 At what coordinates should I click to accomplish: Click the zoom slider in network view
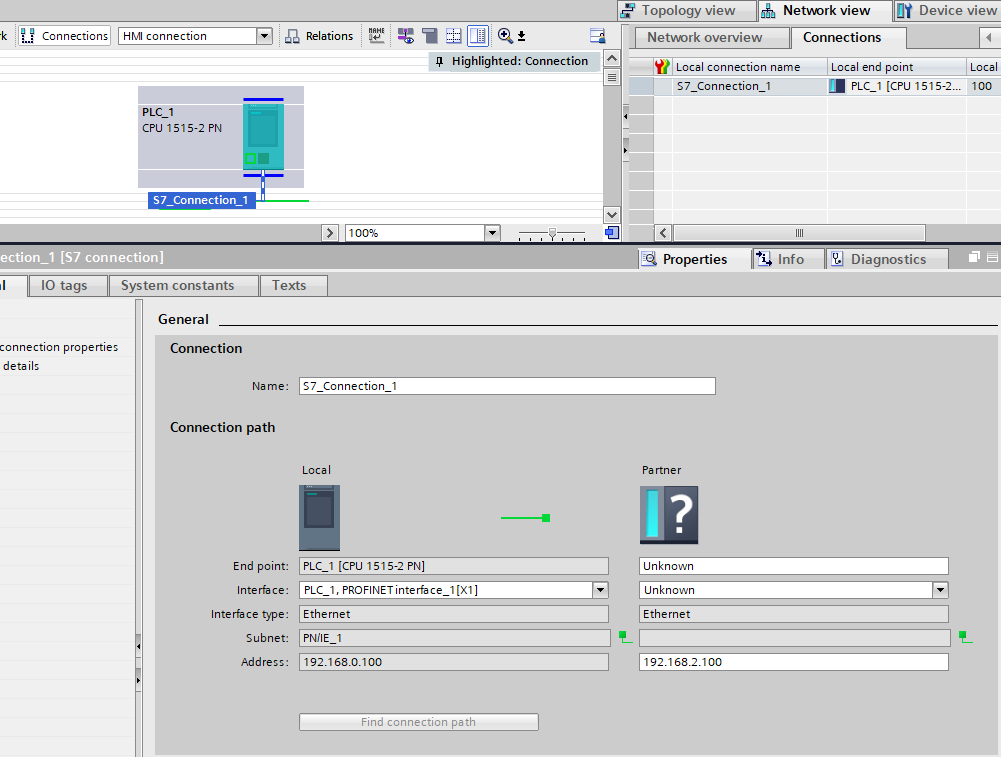pyautogui.click(x=552, y=233)
